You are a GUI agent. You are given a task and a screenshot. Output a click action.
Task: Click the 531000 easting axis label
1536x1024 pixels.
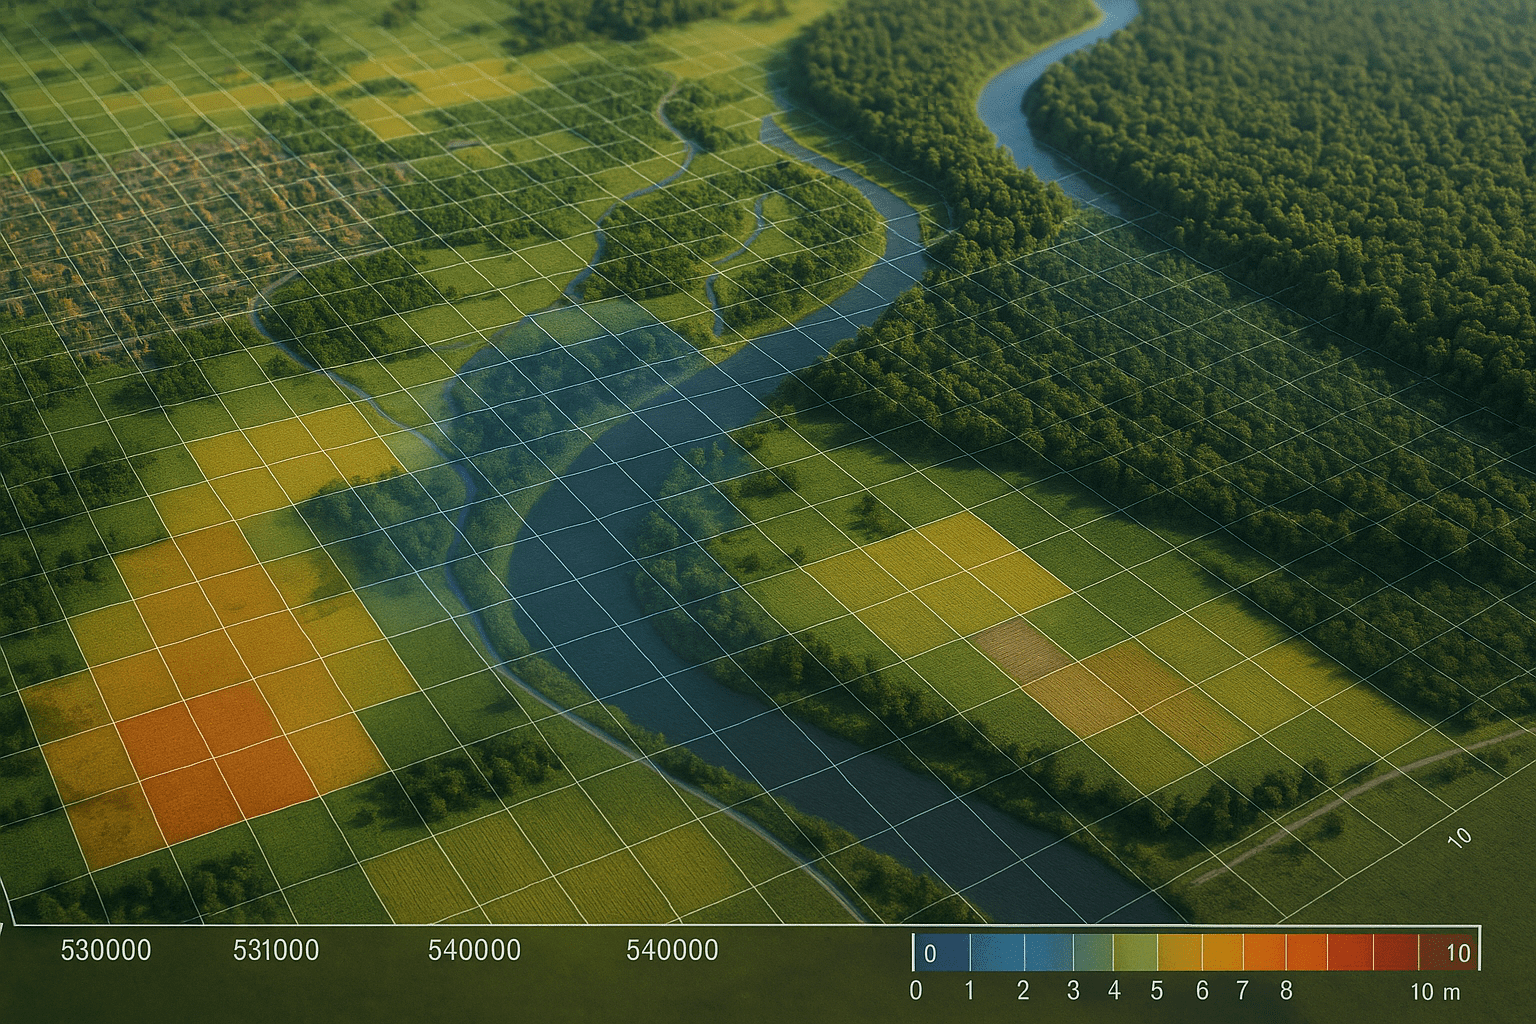tap(276, 950)
